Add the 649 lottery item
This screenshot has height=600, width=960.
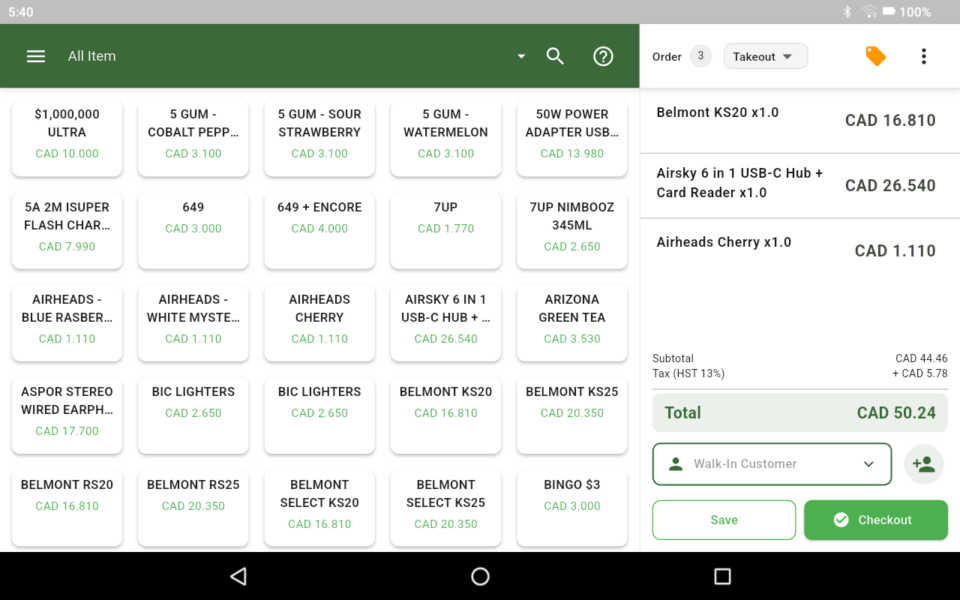click(x=193, y=231)
